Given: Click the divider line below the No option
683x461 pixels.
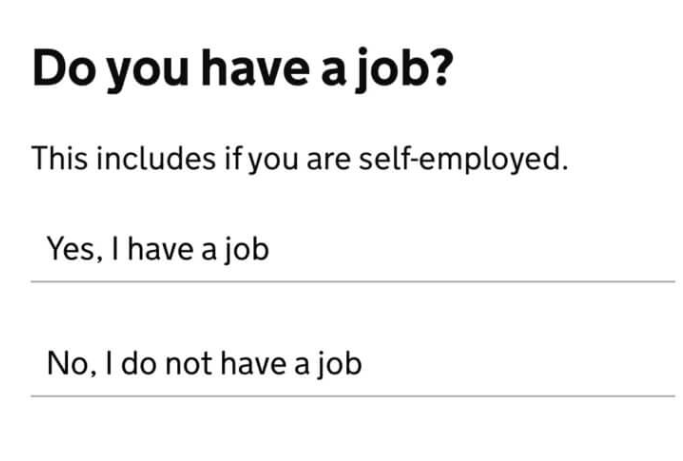Looking at the screenshot, I should 353,396.
